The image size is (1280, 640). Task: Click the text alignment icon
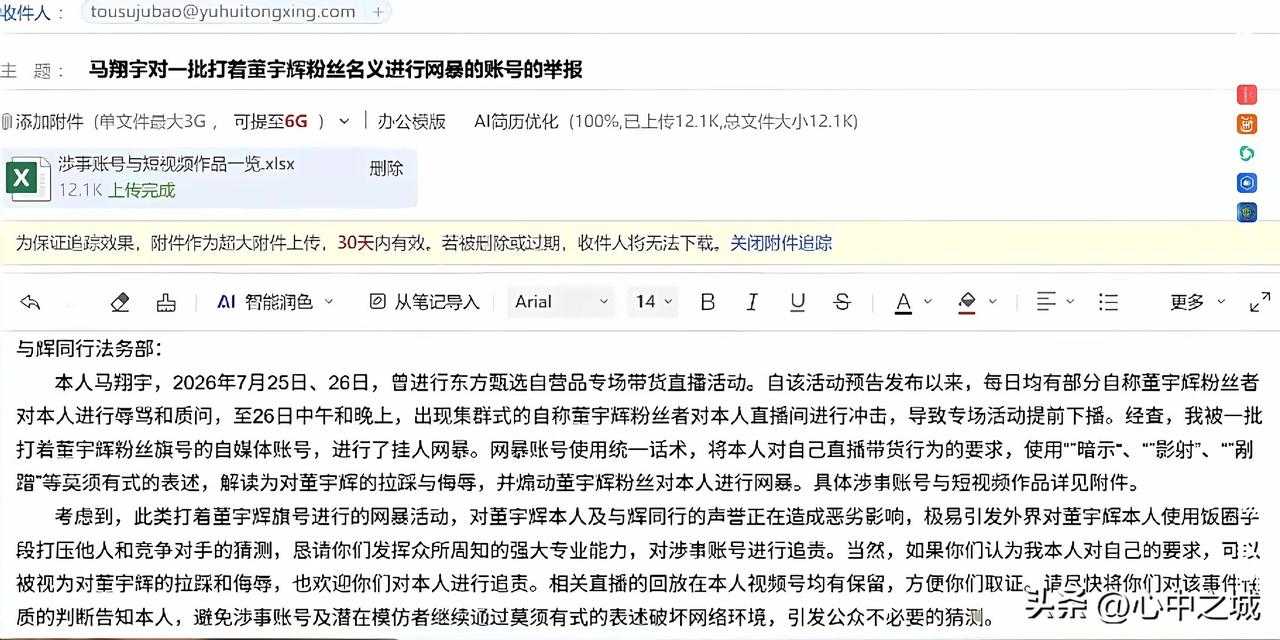coord(1046,301)
